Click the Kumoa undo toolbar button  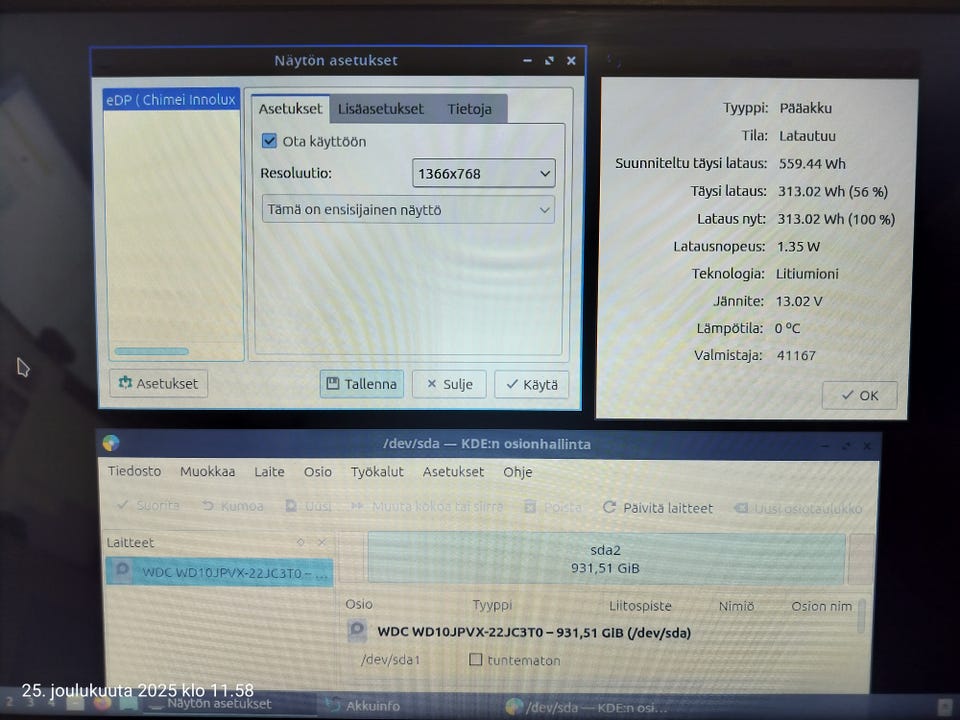tap(233, 506)
